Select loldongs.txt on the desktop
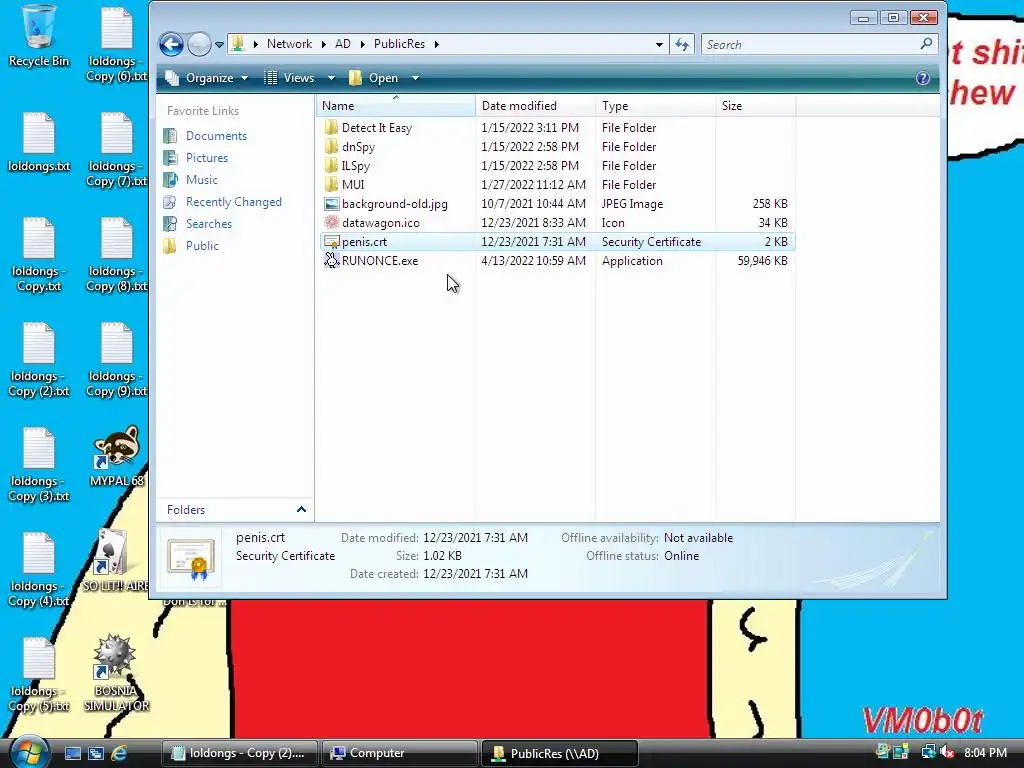The width and height of the screenshot is (1024, 768). pos(39,143)
